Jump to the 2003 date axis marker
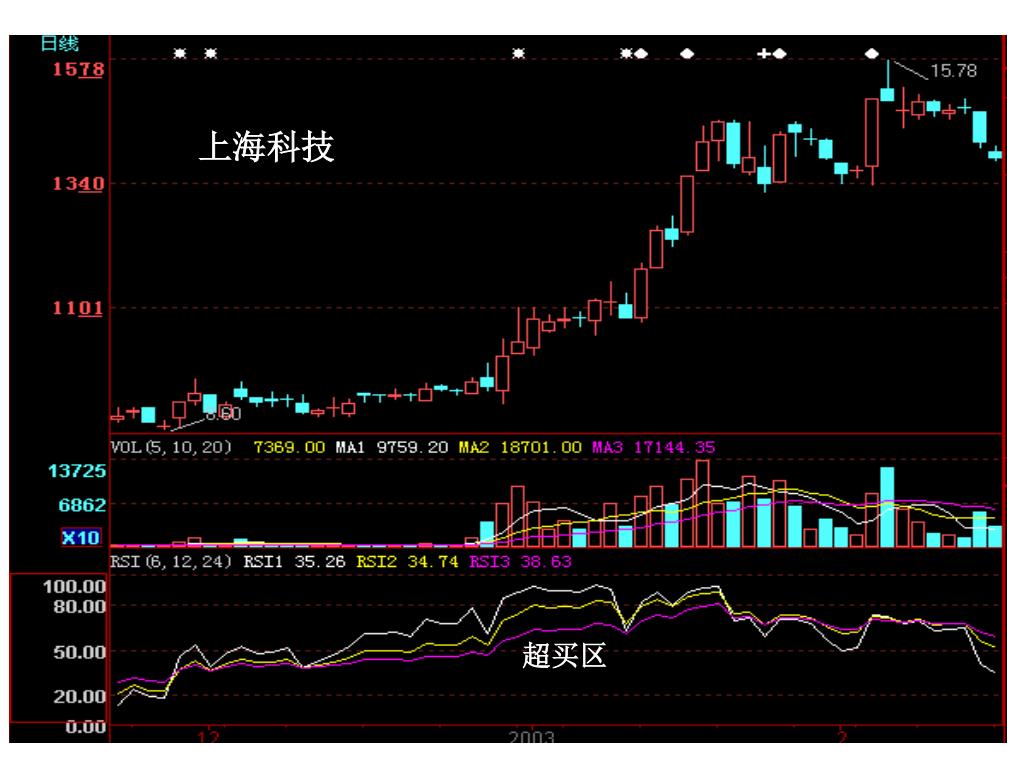 pyautogui.click(x=532, y=736)
